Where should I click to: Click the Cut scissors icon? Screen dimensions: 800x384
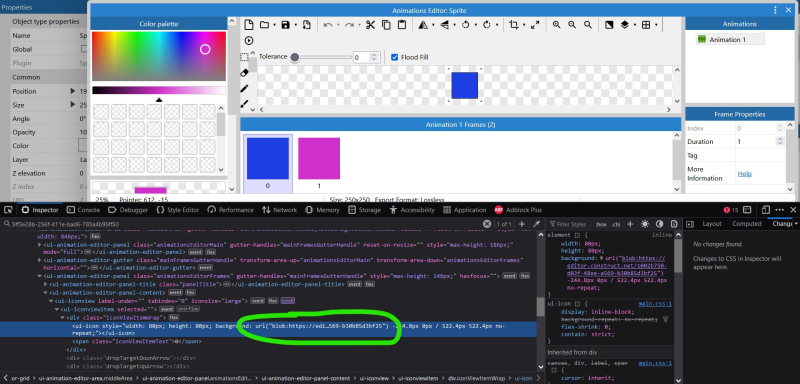tap(370, 25)
